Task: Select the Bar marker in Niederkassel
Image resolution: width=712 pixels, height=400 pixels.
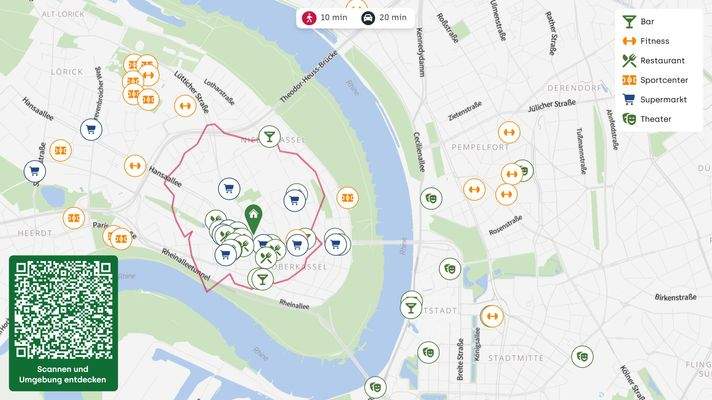Action: coord(269,137)
